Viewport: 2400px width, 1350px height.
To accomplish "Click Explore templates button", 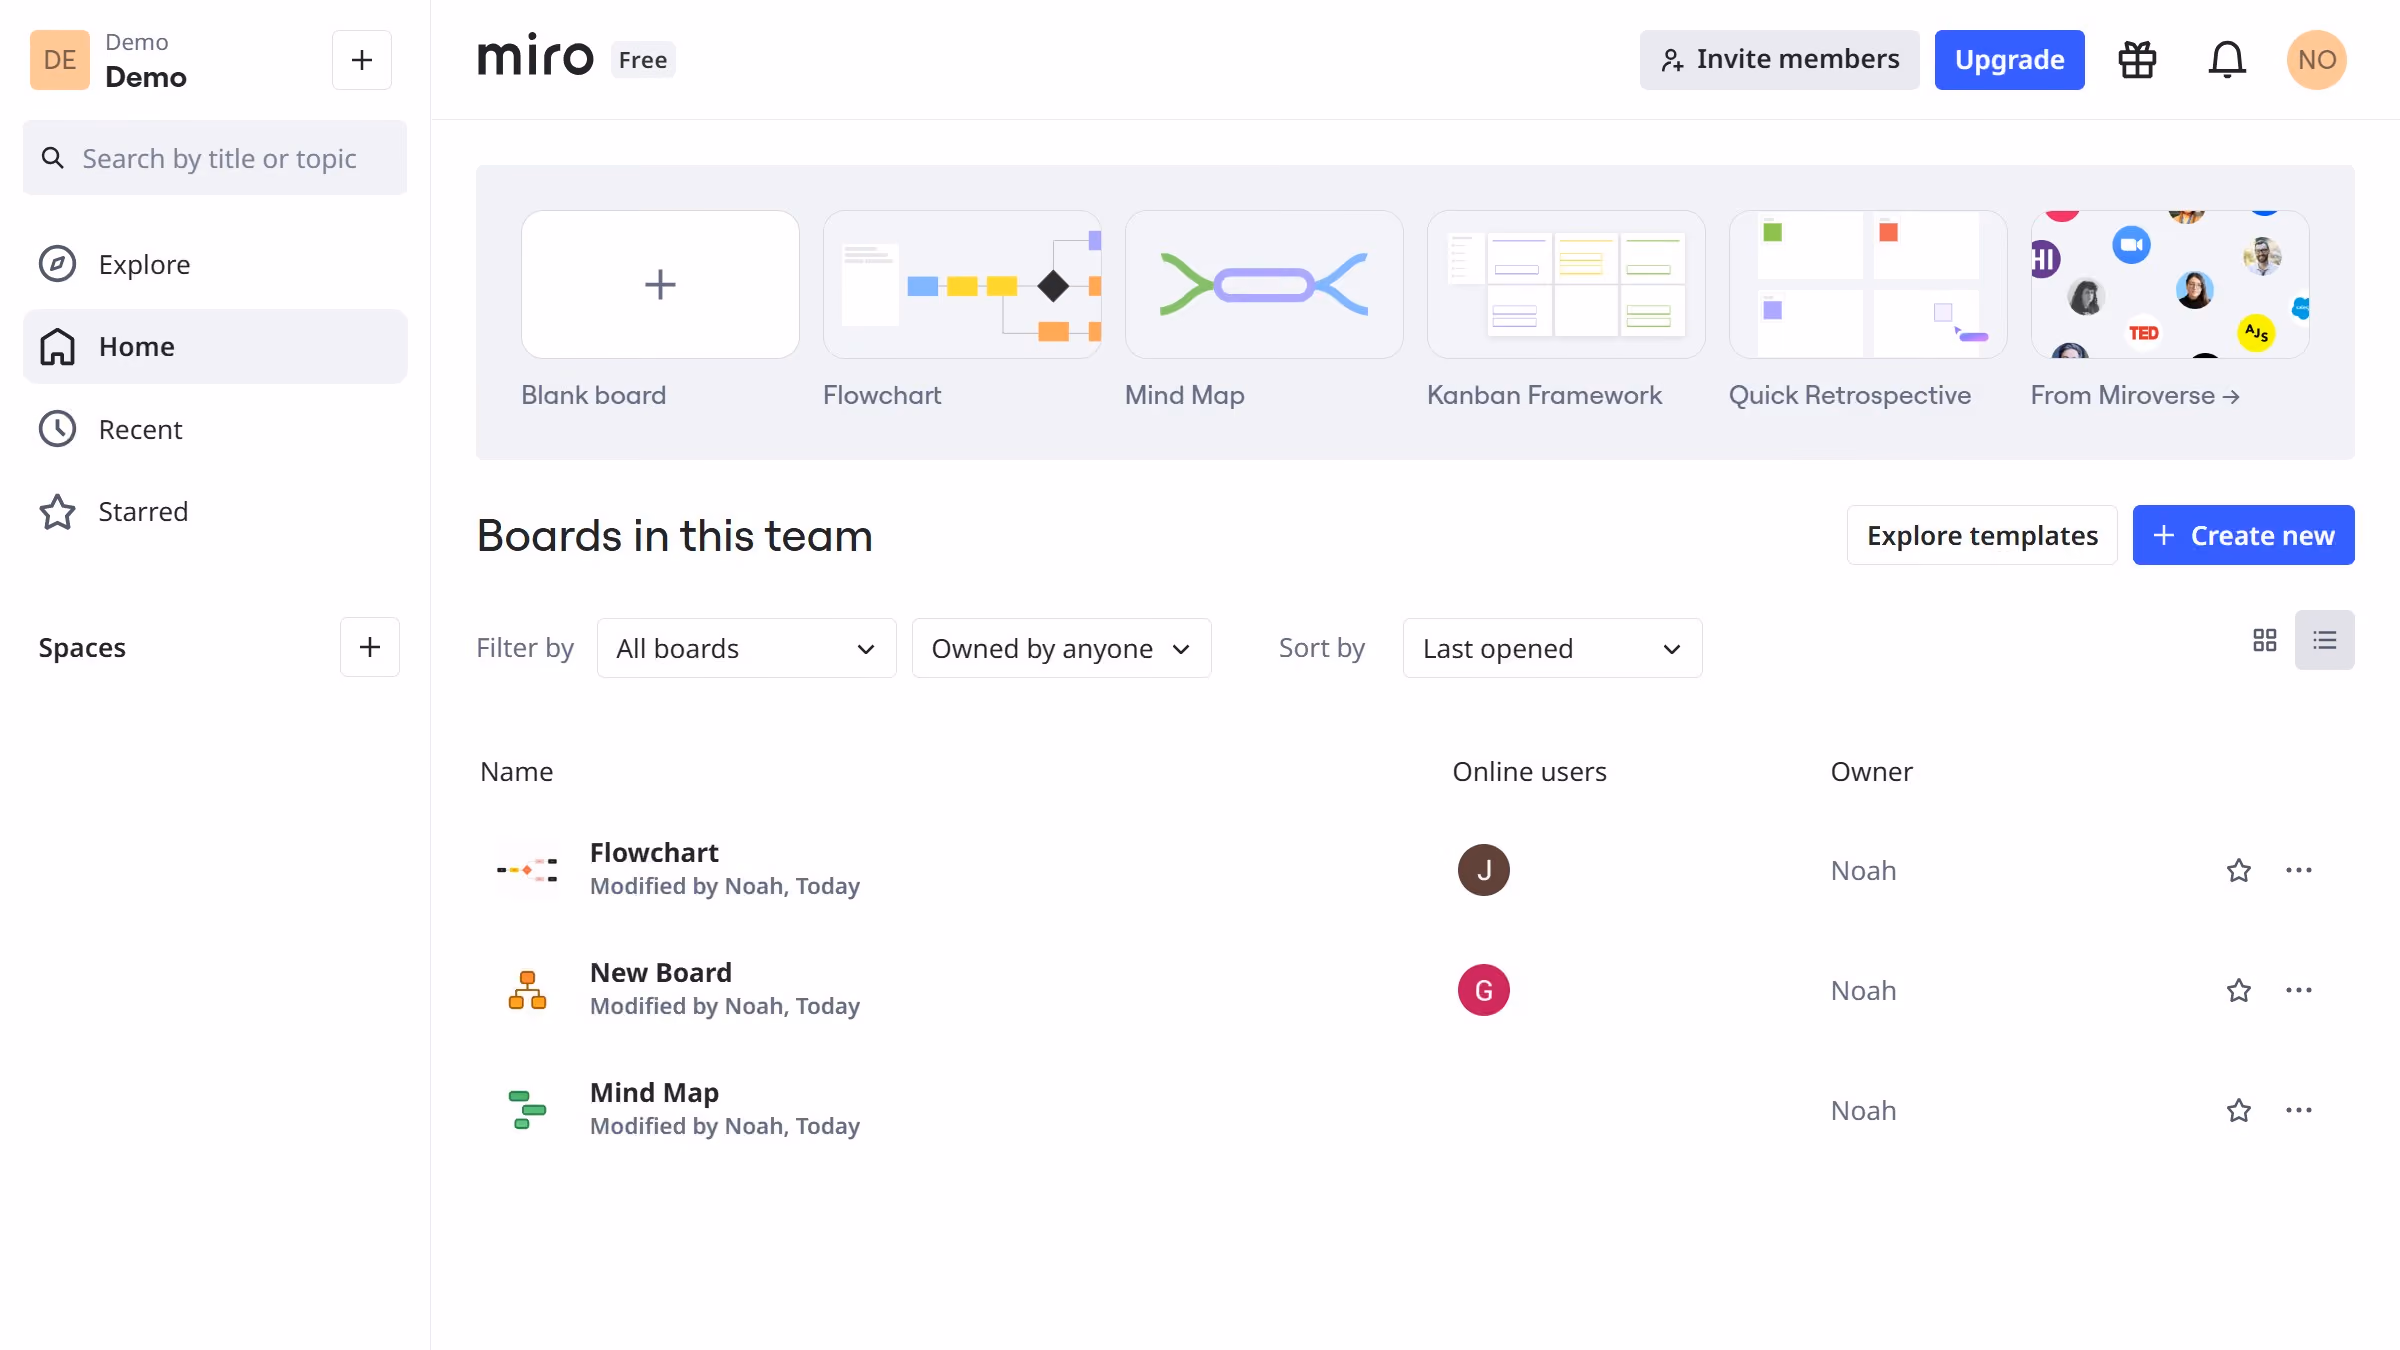I will point(1982,535).
